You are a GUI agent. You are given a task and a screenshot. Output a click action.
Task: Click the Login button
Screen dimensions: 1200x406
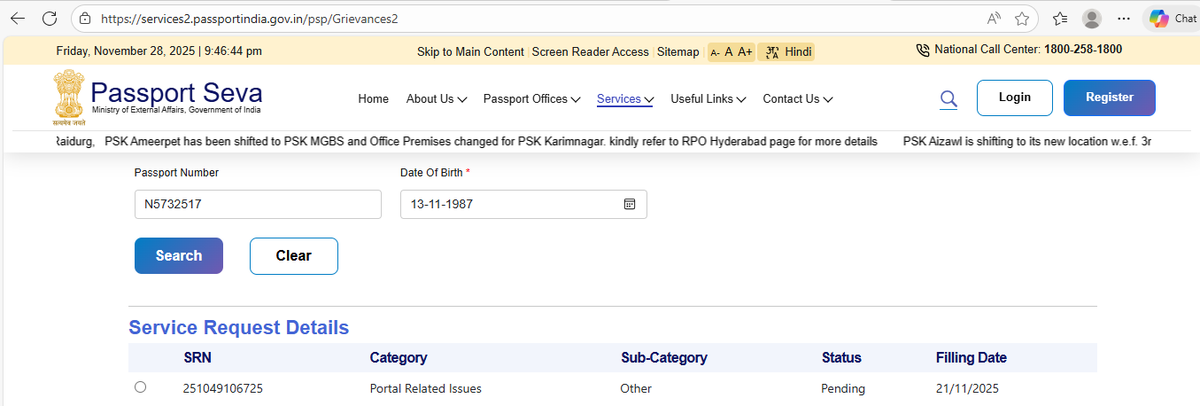pyautogui.click(x=1014, y=98)
